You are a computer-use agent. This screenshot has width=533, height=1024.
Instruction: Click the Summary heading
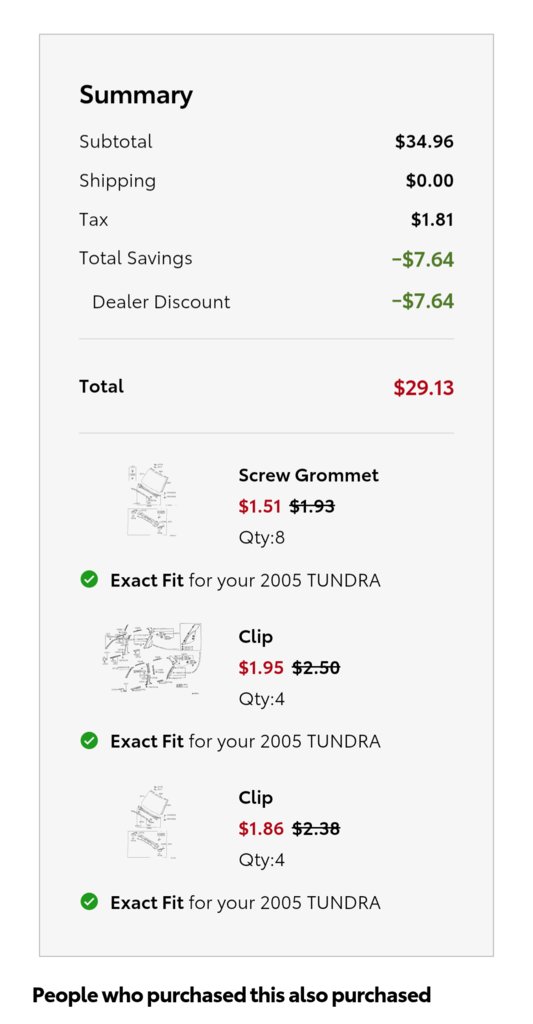136,95
